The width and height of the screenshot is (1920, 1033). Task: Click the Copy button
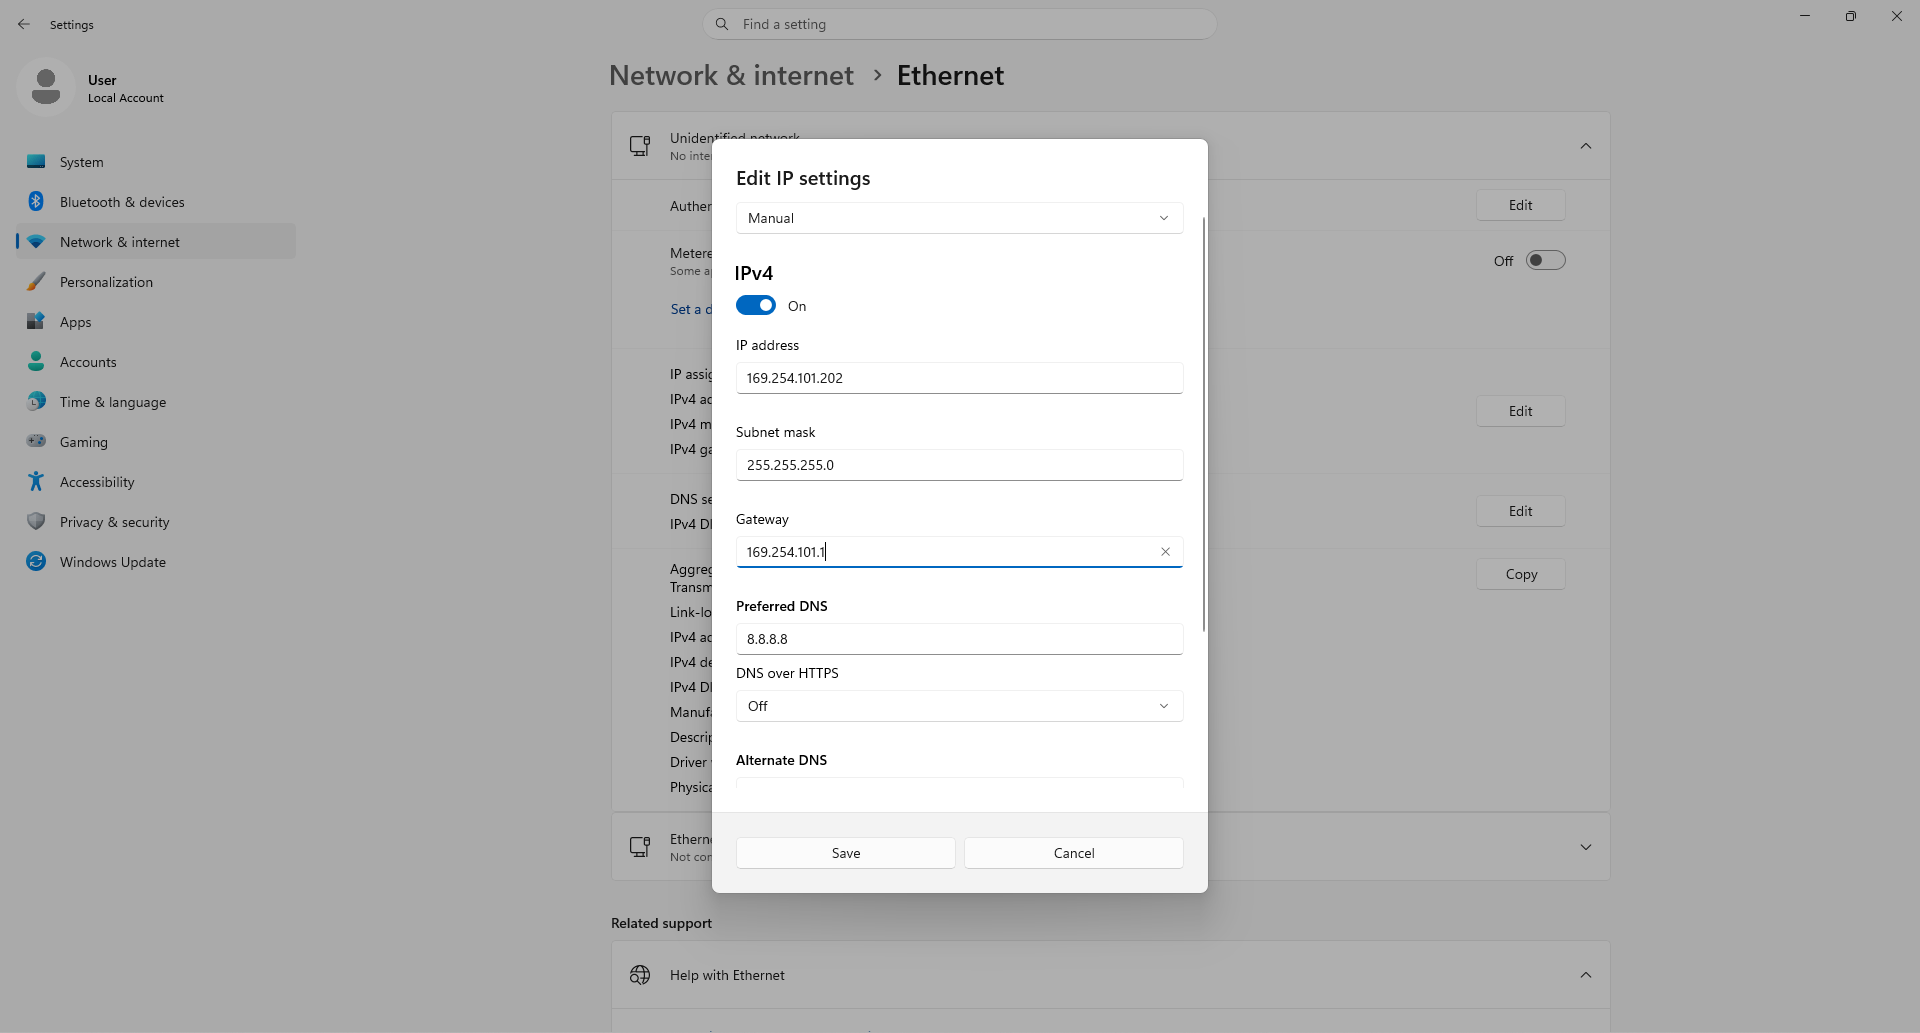click(1520, 574)
